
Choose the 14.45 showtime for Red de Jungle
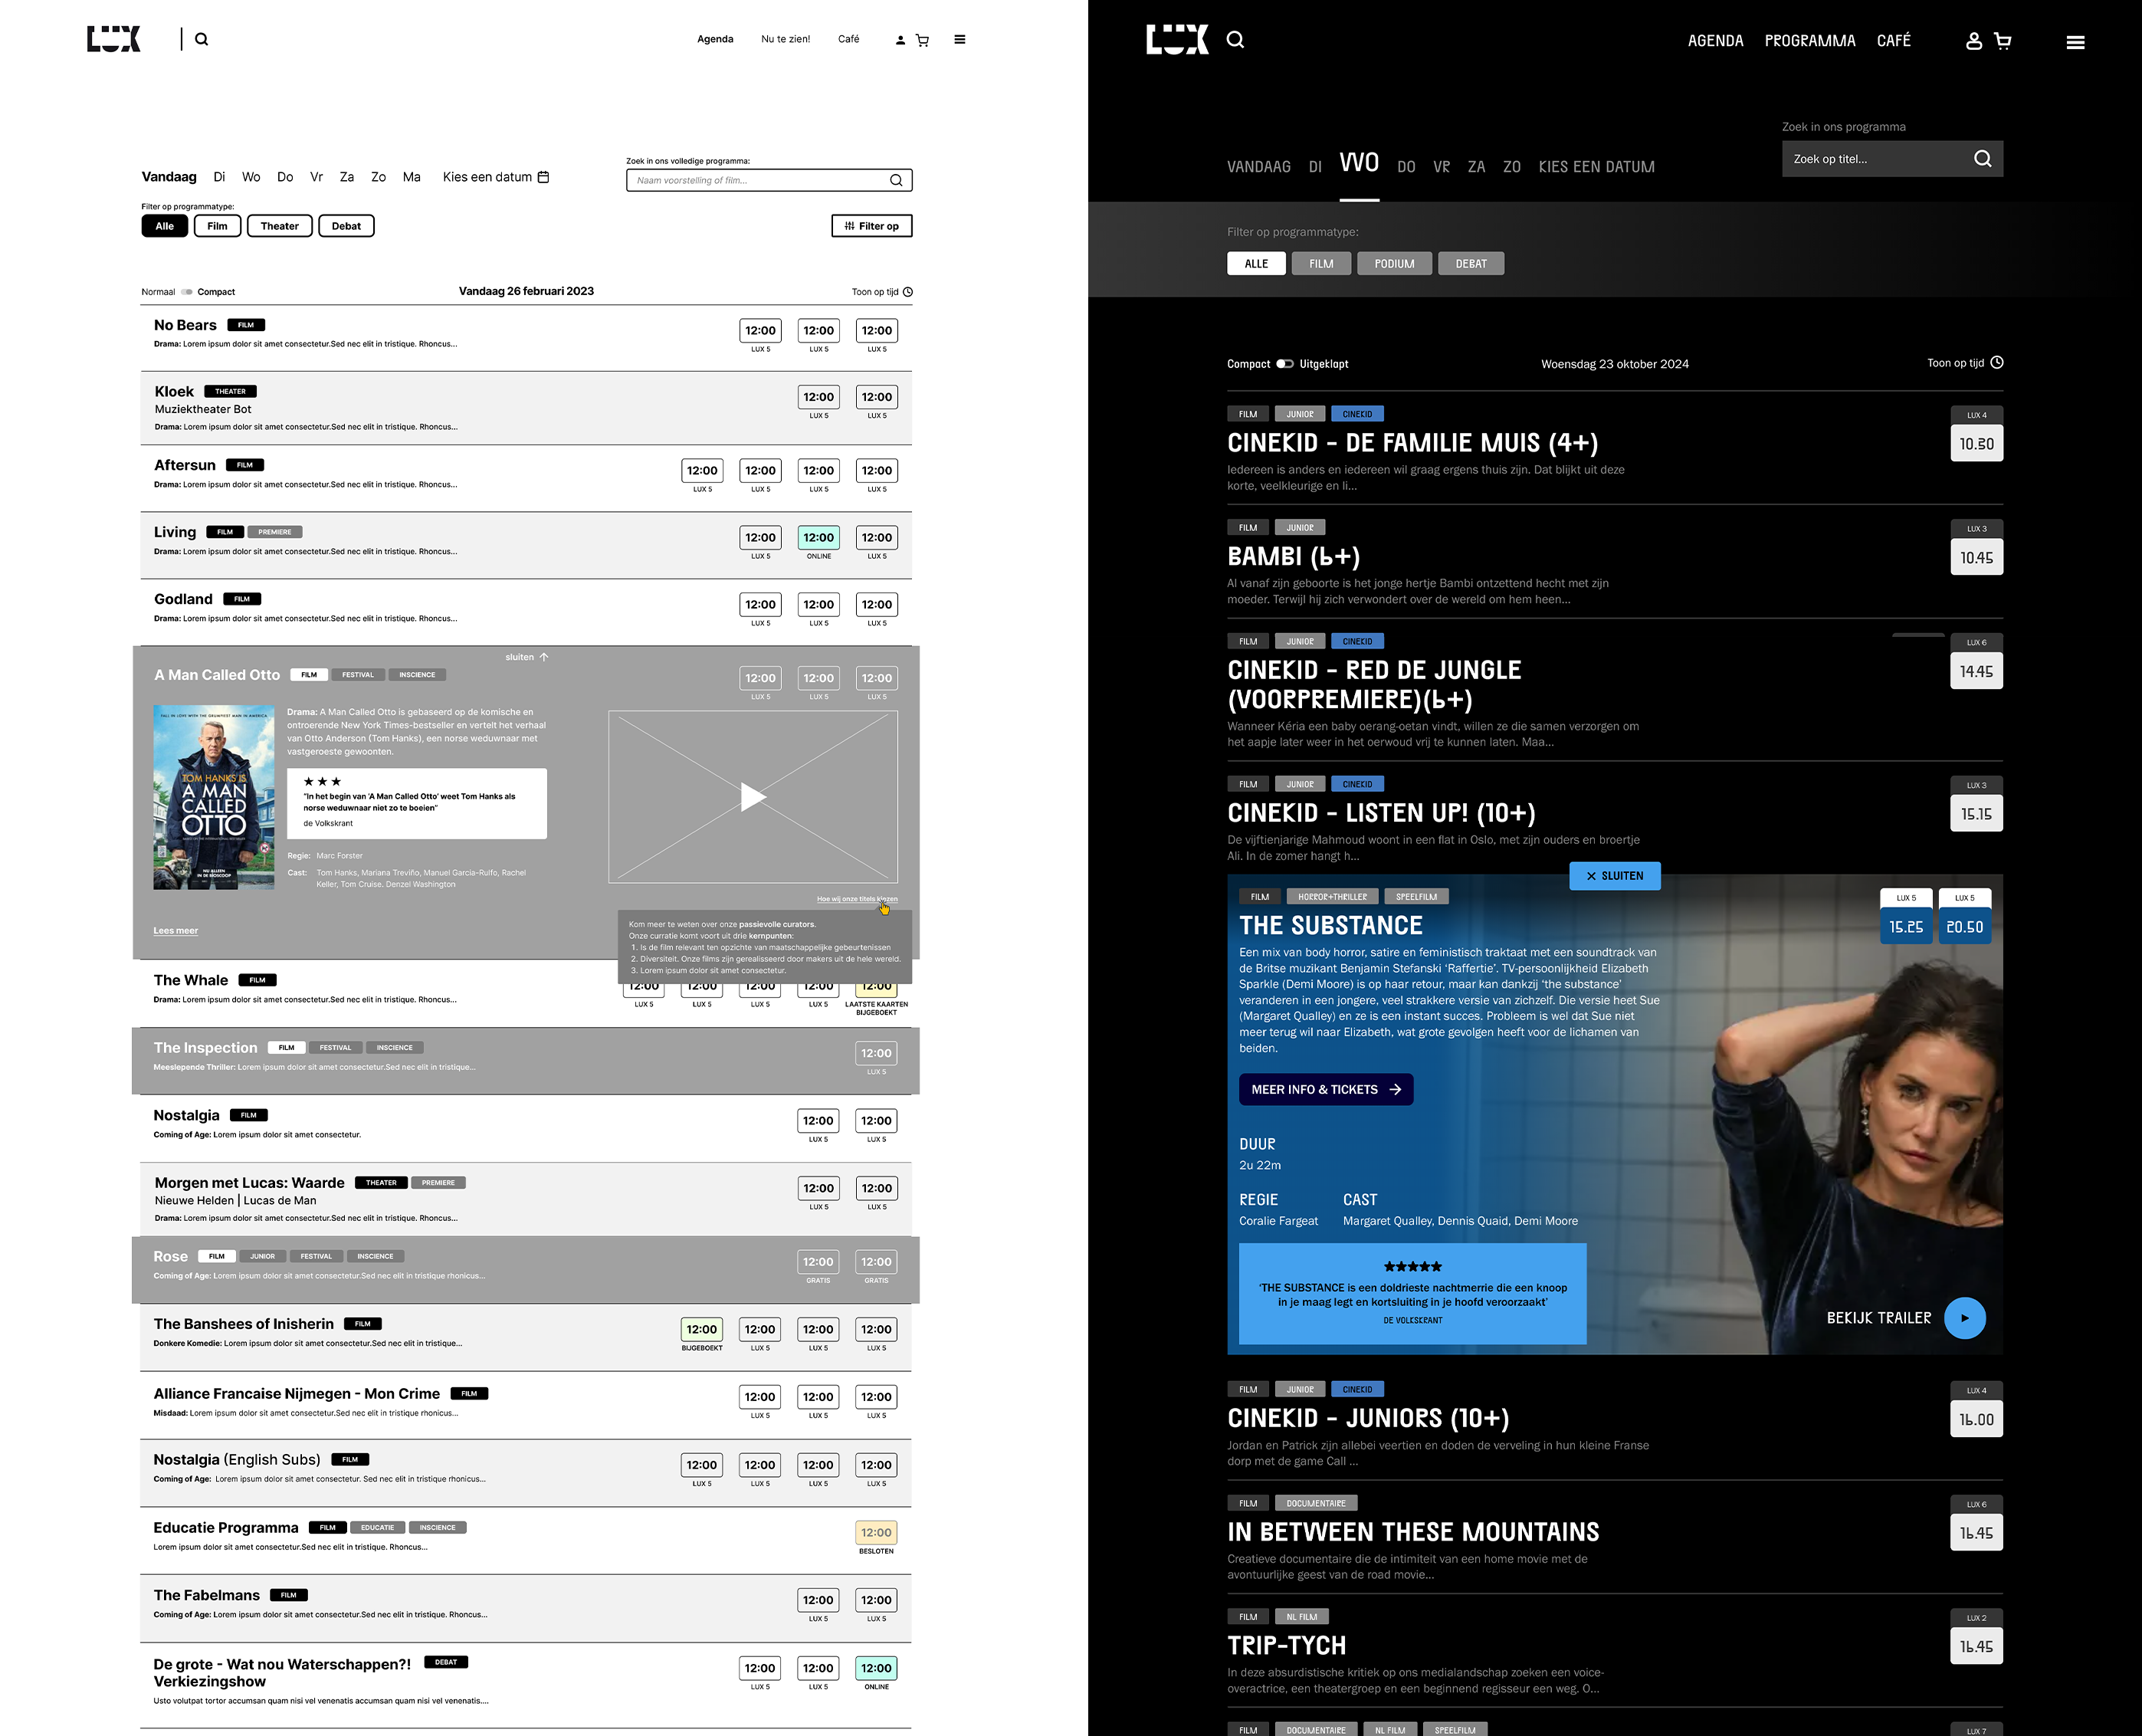coord(1977,672)
